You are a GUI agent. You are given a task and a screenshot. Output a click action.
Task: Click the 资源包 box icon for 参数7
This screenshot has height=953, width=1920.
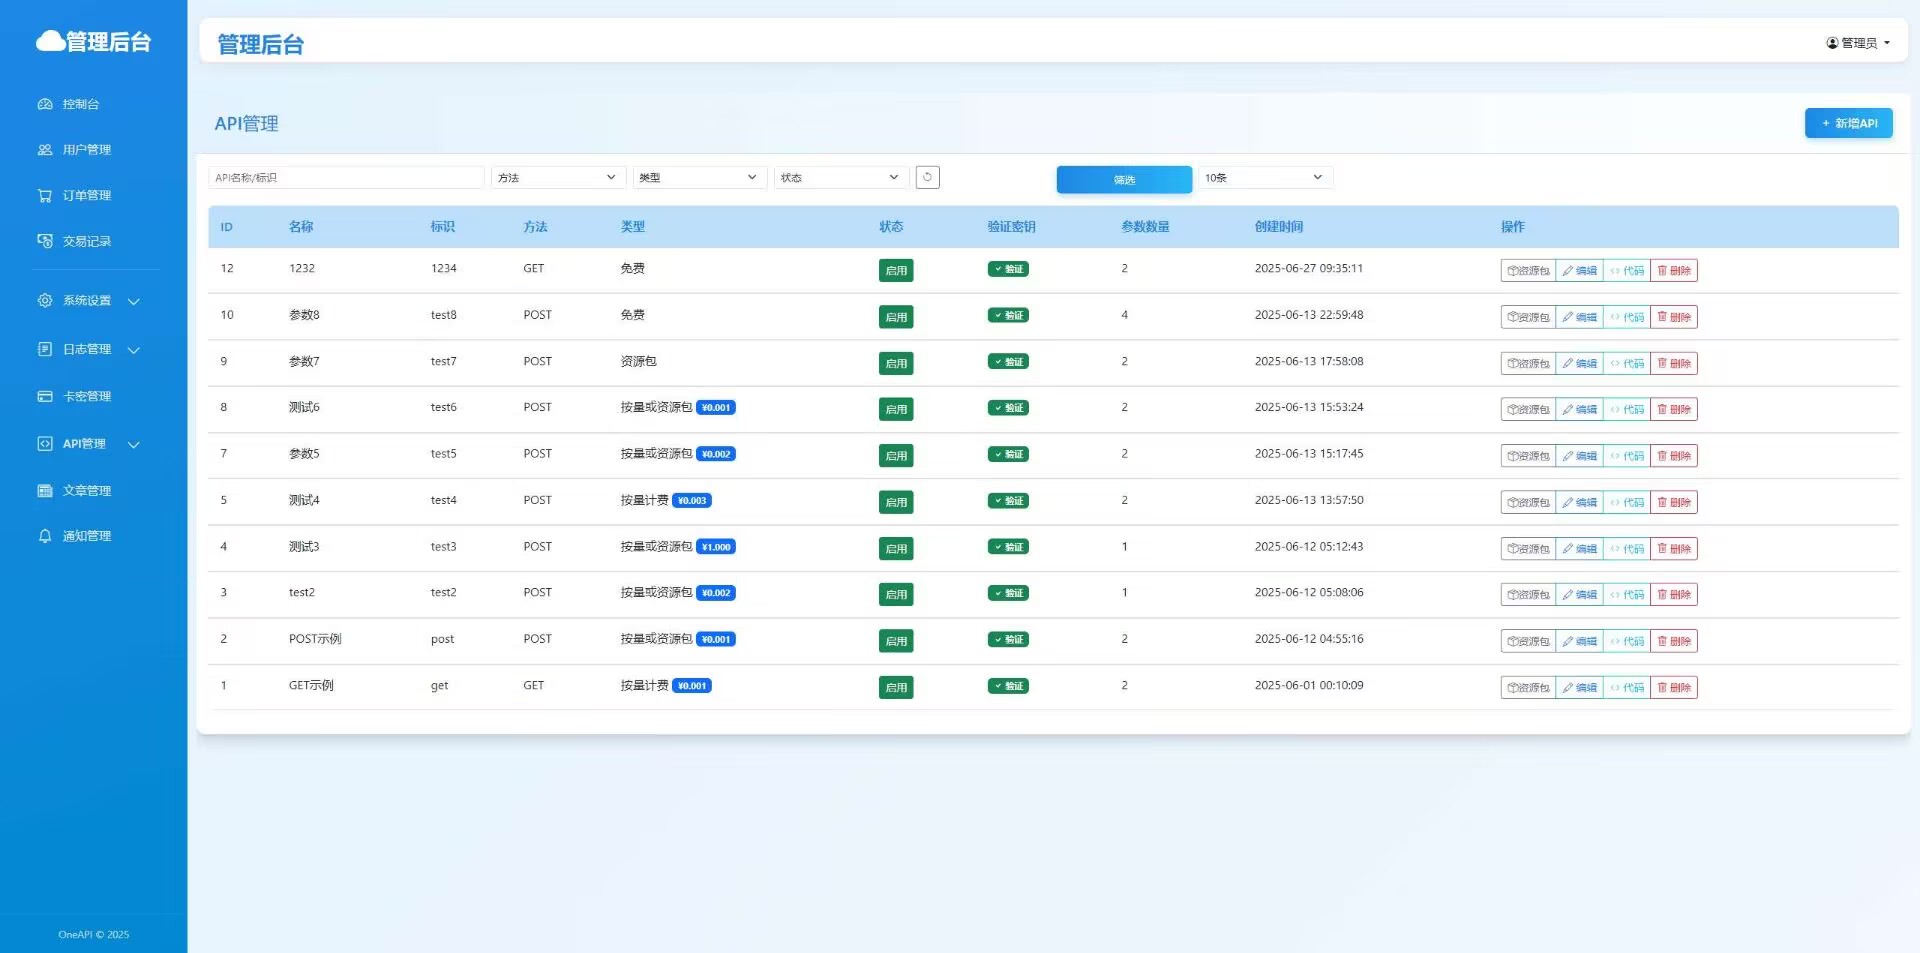[x=1513, y=364]
